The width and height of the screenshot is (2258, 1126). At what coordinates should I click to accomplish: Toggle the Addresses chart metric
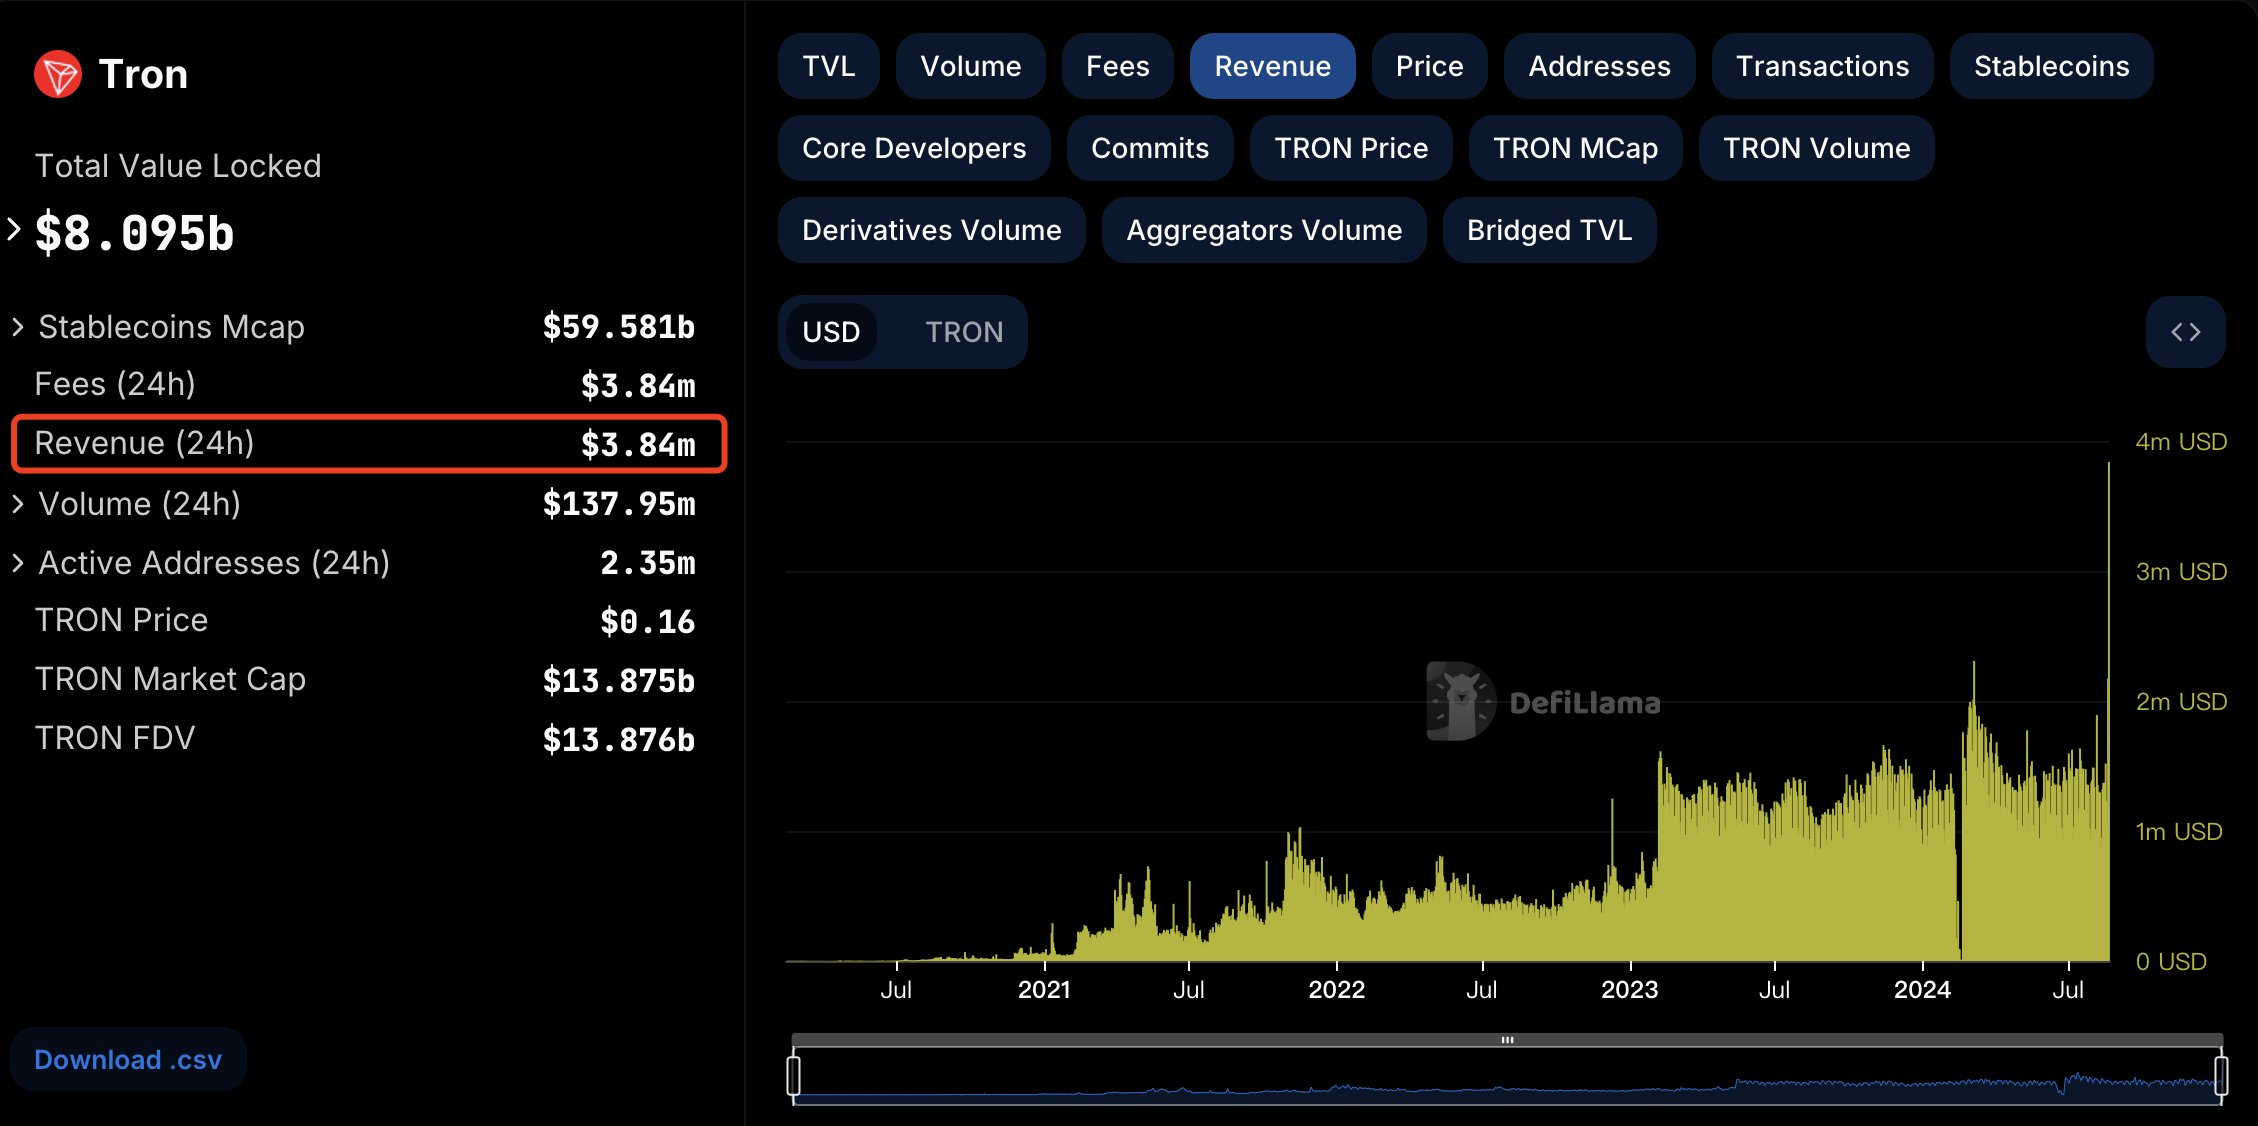1599,66
